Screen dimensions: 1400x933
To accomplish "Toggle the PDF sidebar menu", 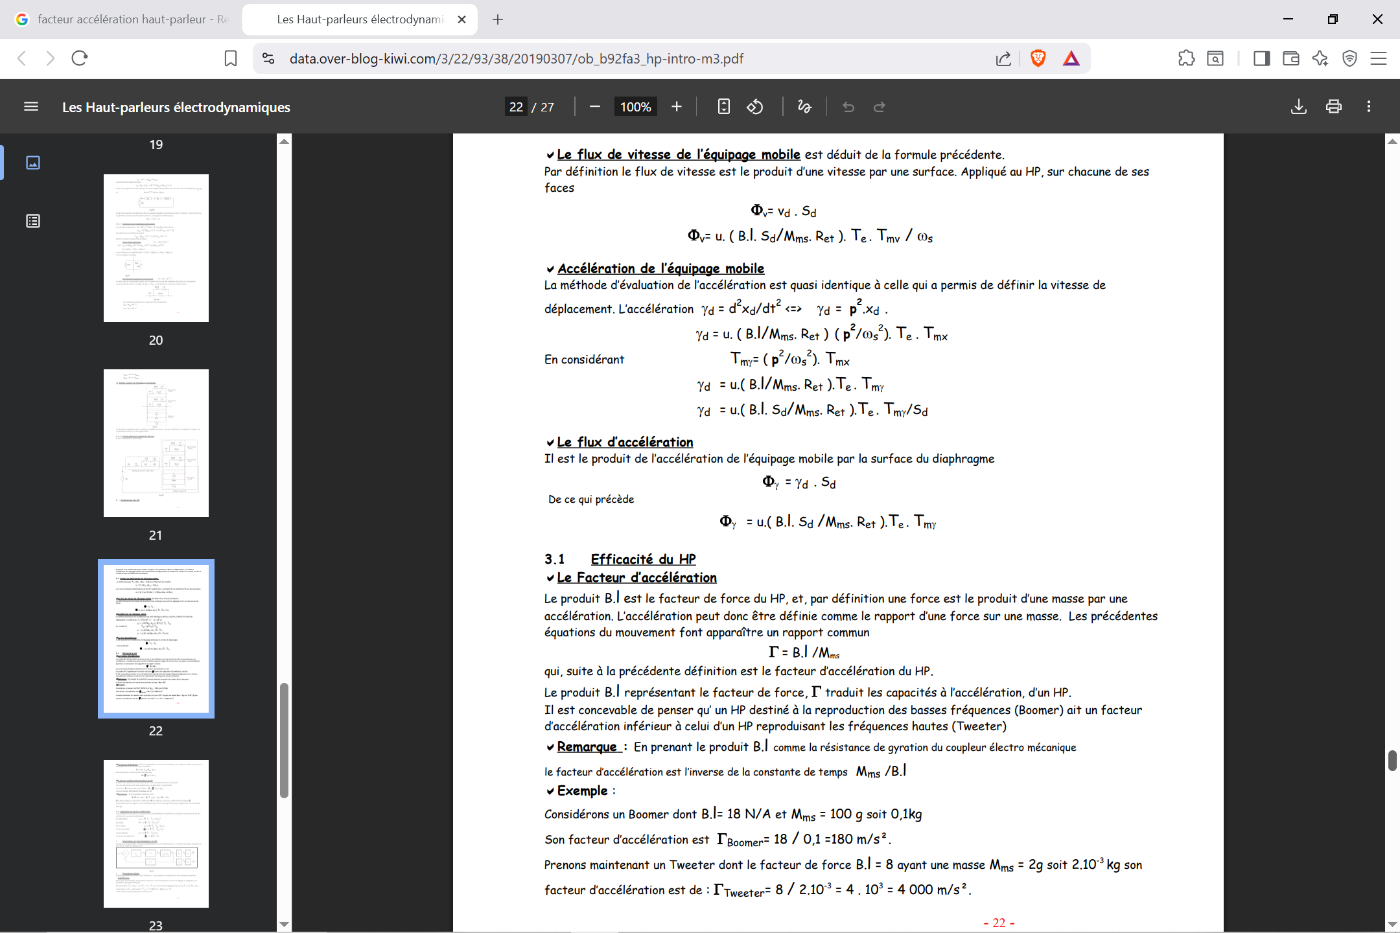I will (x=31, y=107).
